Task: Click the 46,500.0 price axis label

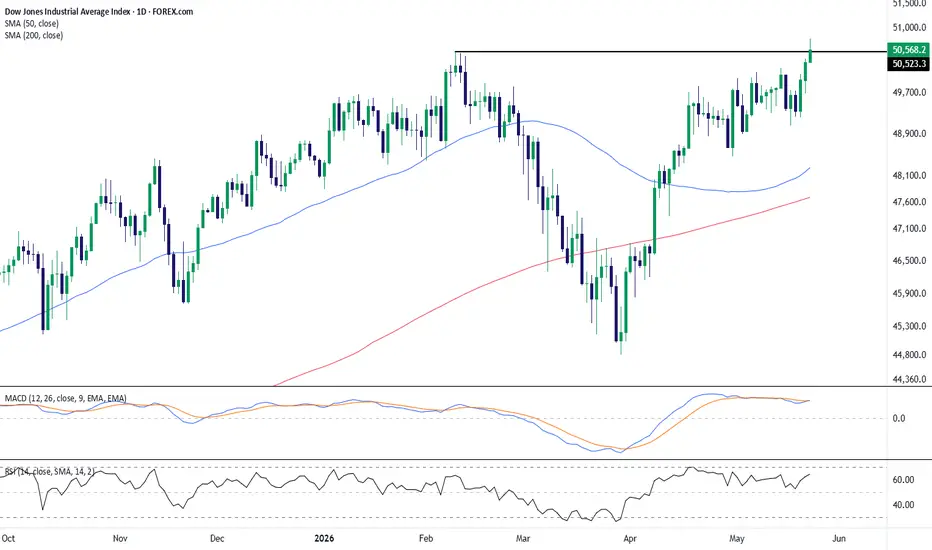Action: pos(909,260)
